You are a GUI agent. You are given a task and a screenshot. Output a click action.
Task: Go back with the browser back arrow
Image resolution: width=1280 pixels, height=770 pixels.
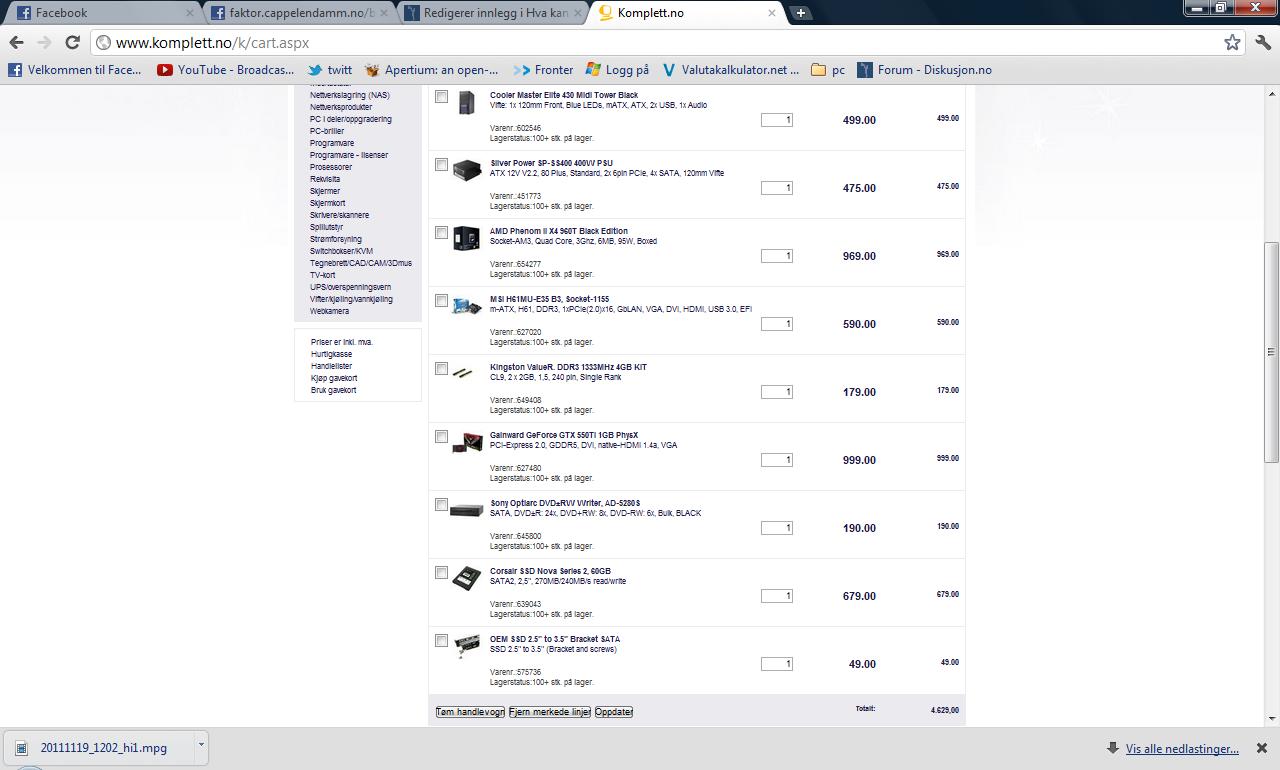[16, 42]
